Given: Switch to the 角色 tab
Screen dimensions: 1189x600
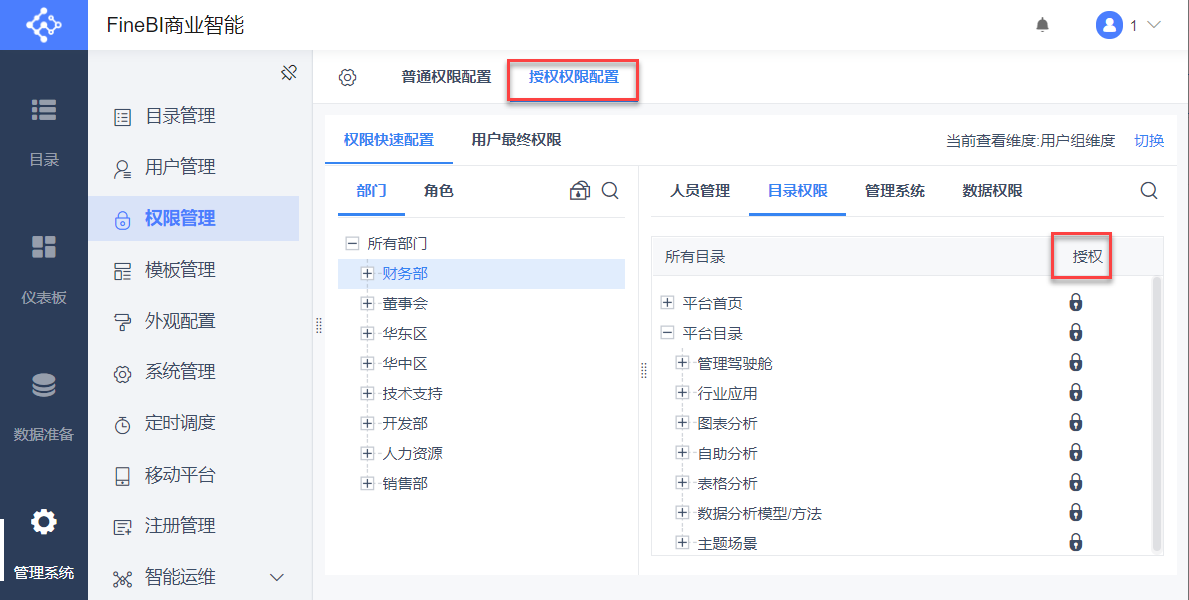Looking at the screenshot, I should (x=438, y=190).
